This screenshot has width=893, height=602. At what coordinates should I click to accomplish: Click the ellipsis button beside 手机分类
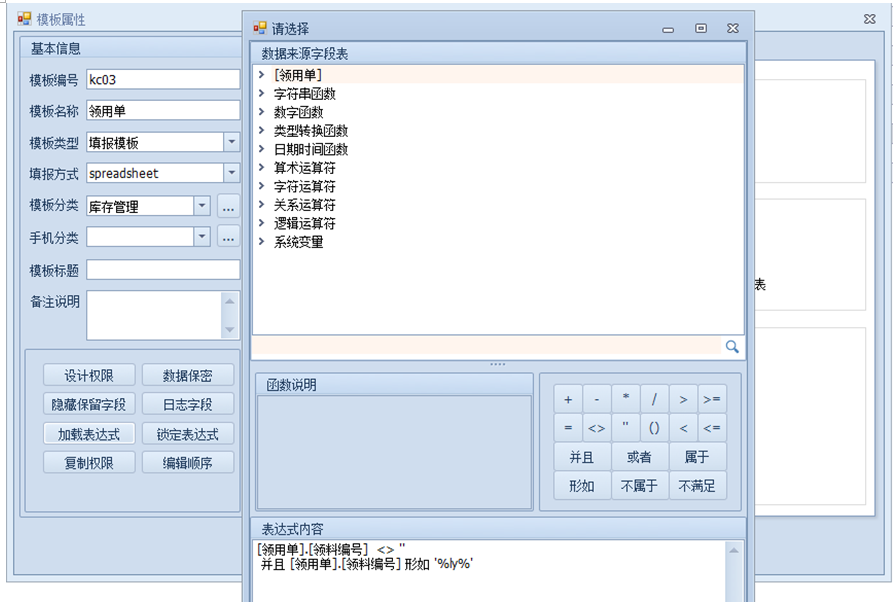[x=229, y=237]
